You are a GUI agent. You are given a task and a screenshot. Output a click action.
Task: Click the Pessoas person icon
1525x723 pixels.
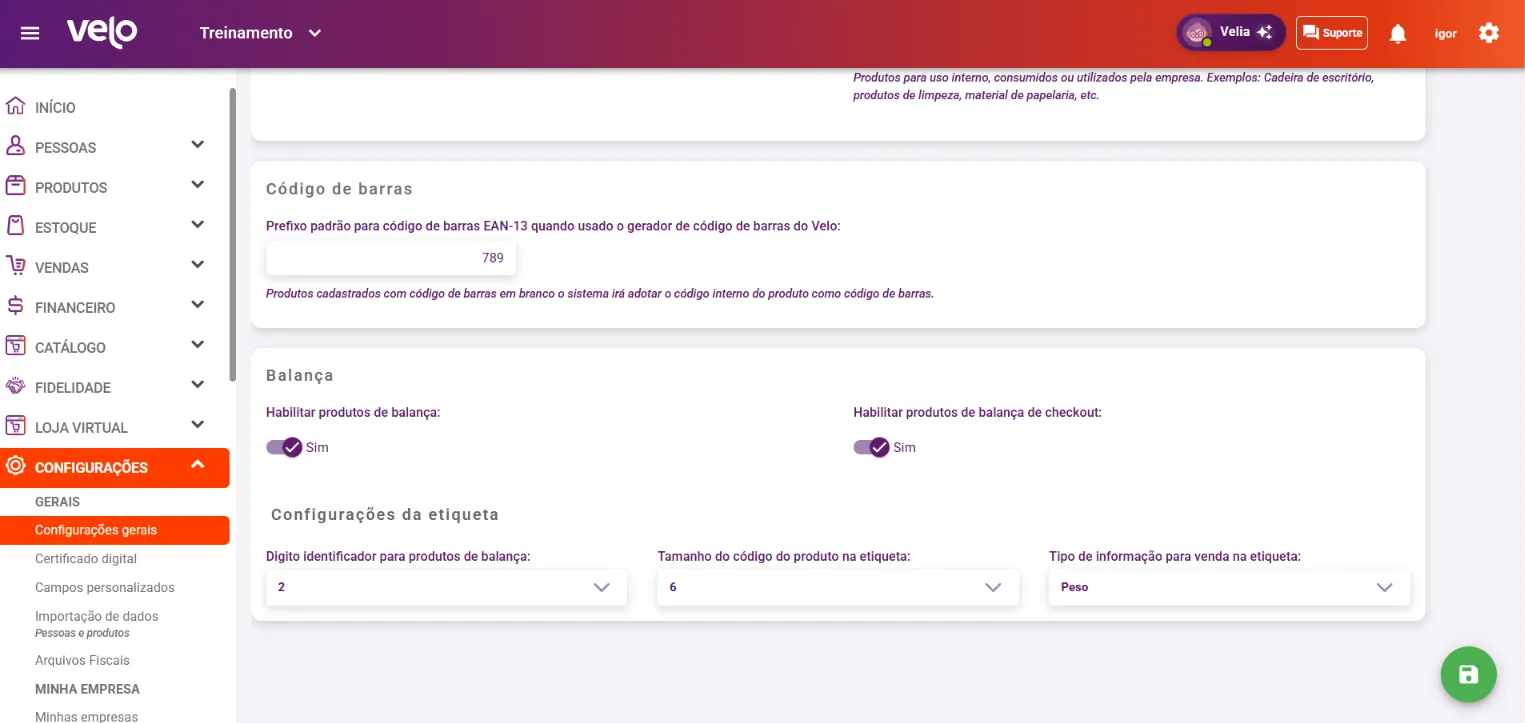(15, 146)
